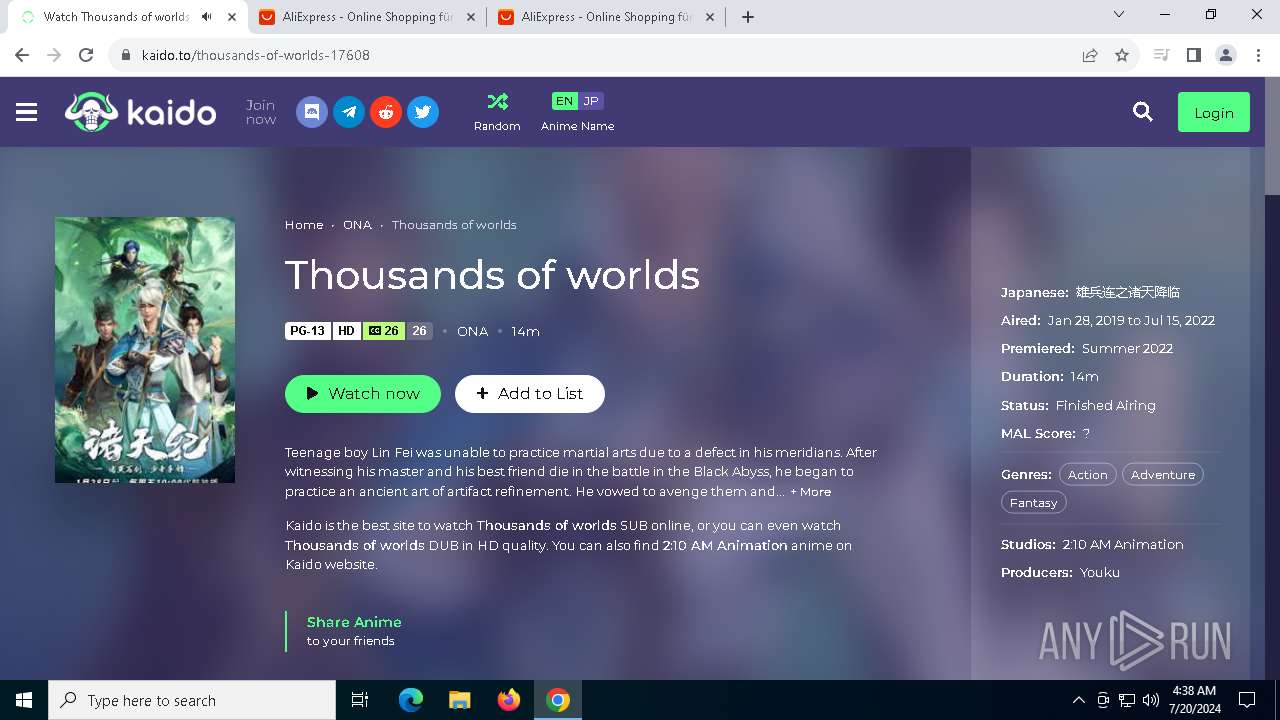Open the volume control in tray
This screenshot has width=1280, height=720.
(1151, 700)
